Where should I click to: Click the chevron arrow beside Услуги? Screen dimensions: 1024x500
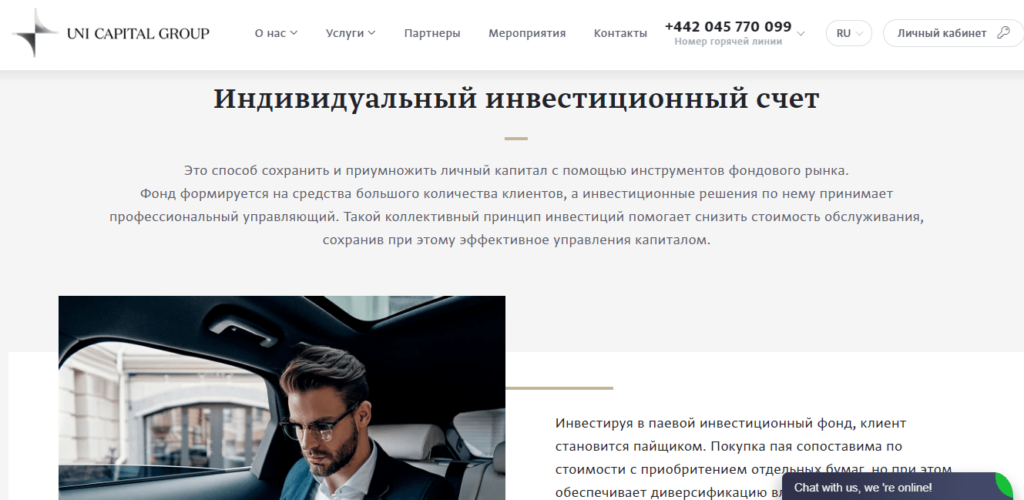(x=372, y=33)
